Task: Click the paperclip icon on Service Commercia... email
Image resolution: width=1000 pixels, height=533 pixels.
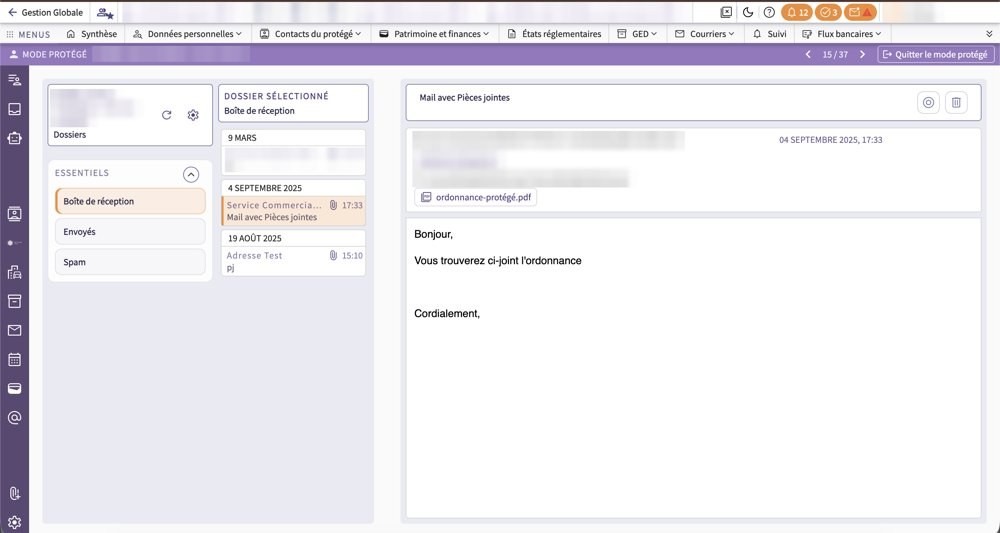Action: 333,205
